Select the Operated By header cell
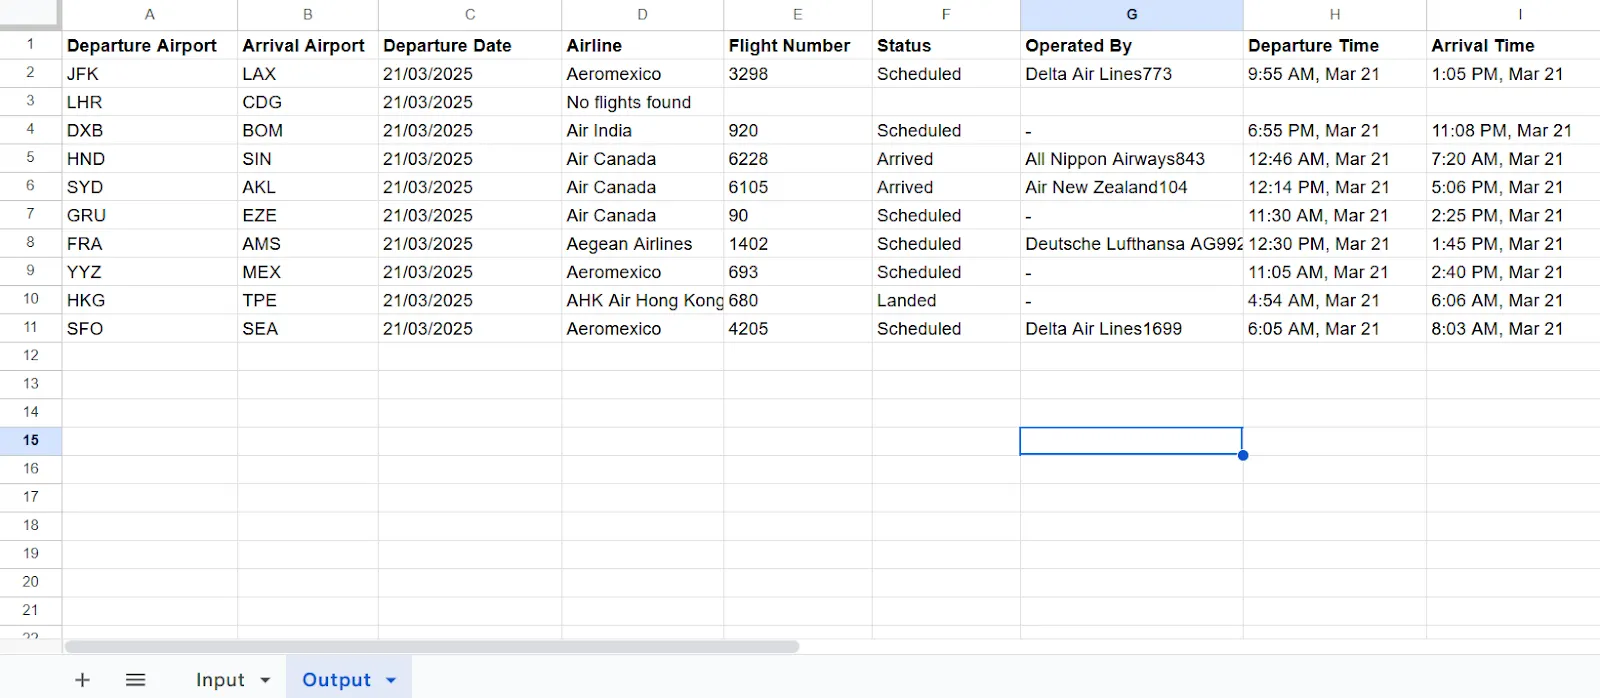 click(1132, 46)
